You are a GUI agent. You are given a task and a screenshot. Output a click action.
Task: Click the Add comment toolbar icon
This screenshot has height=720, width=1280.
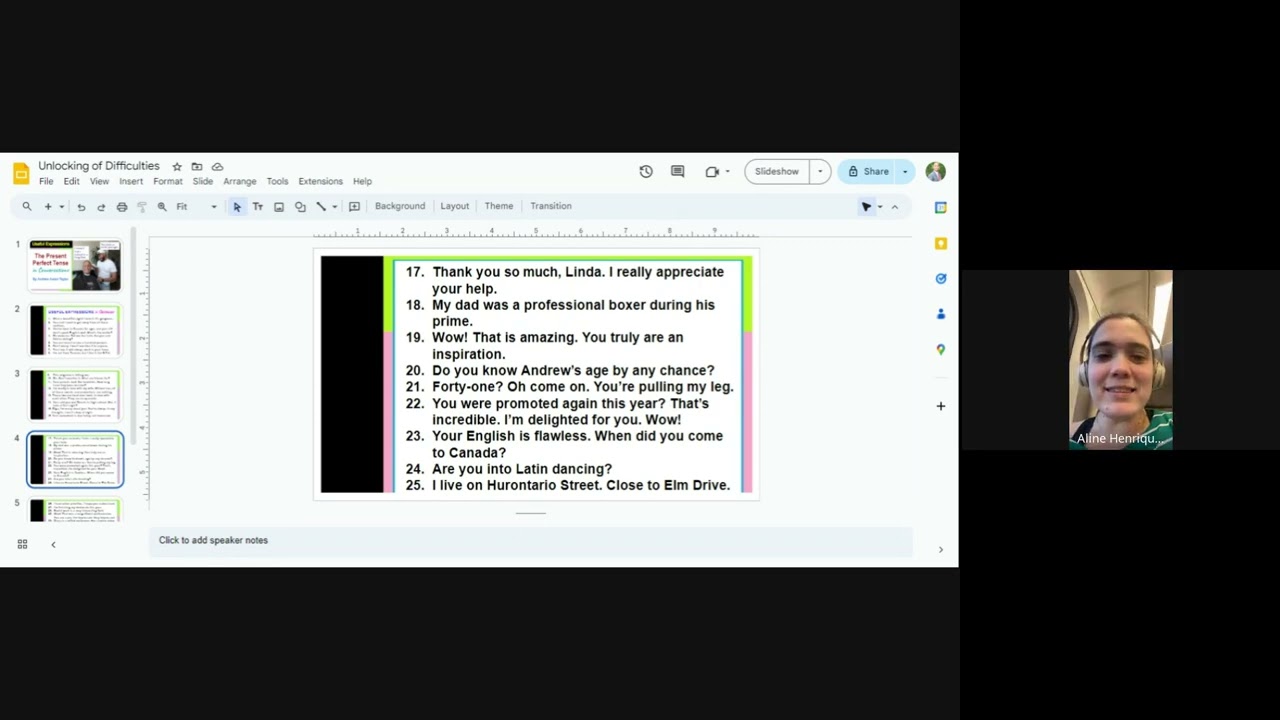tap(354, 207)
